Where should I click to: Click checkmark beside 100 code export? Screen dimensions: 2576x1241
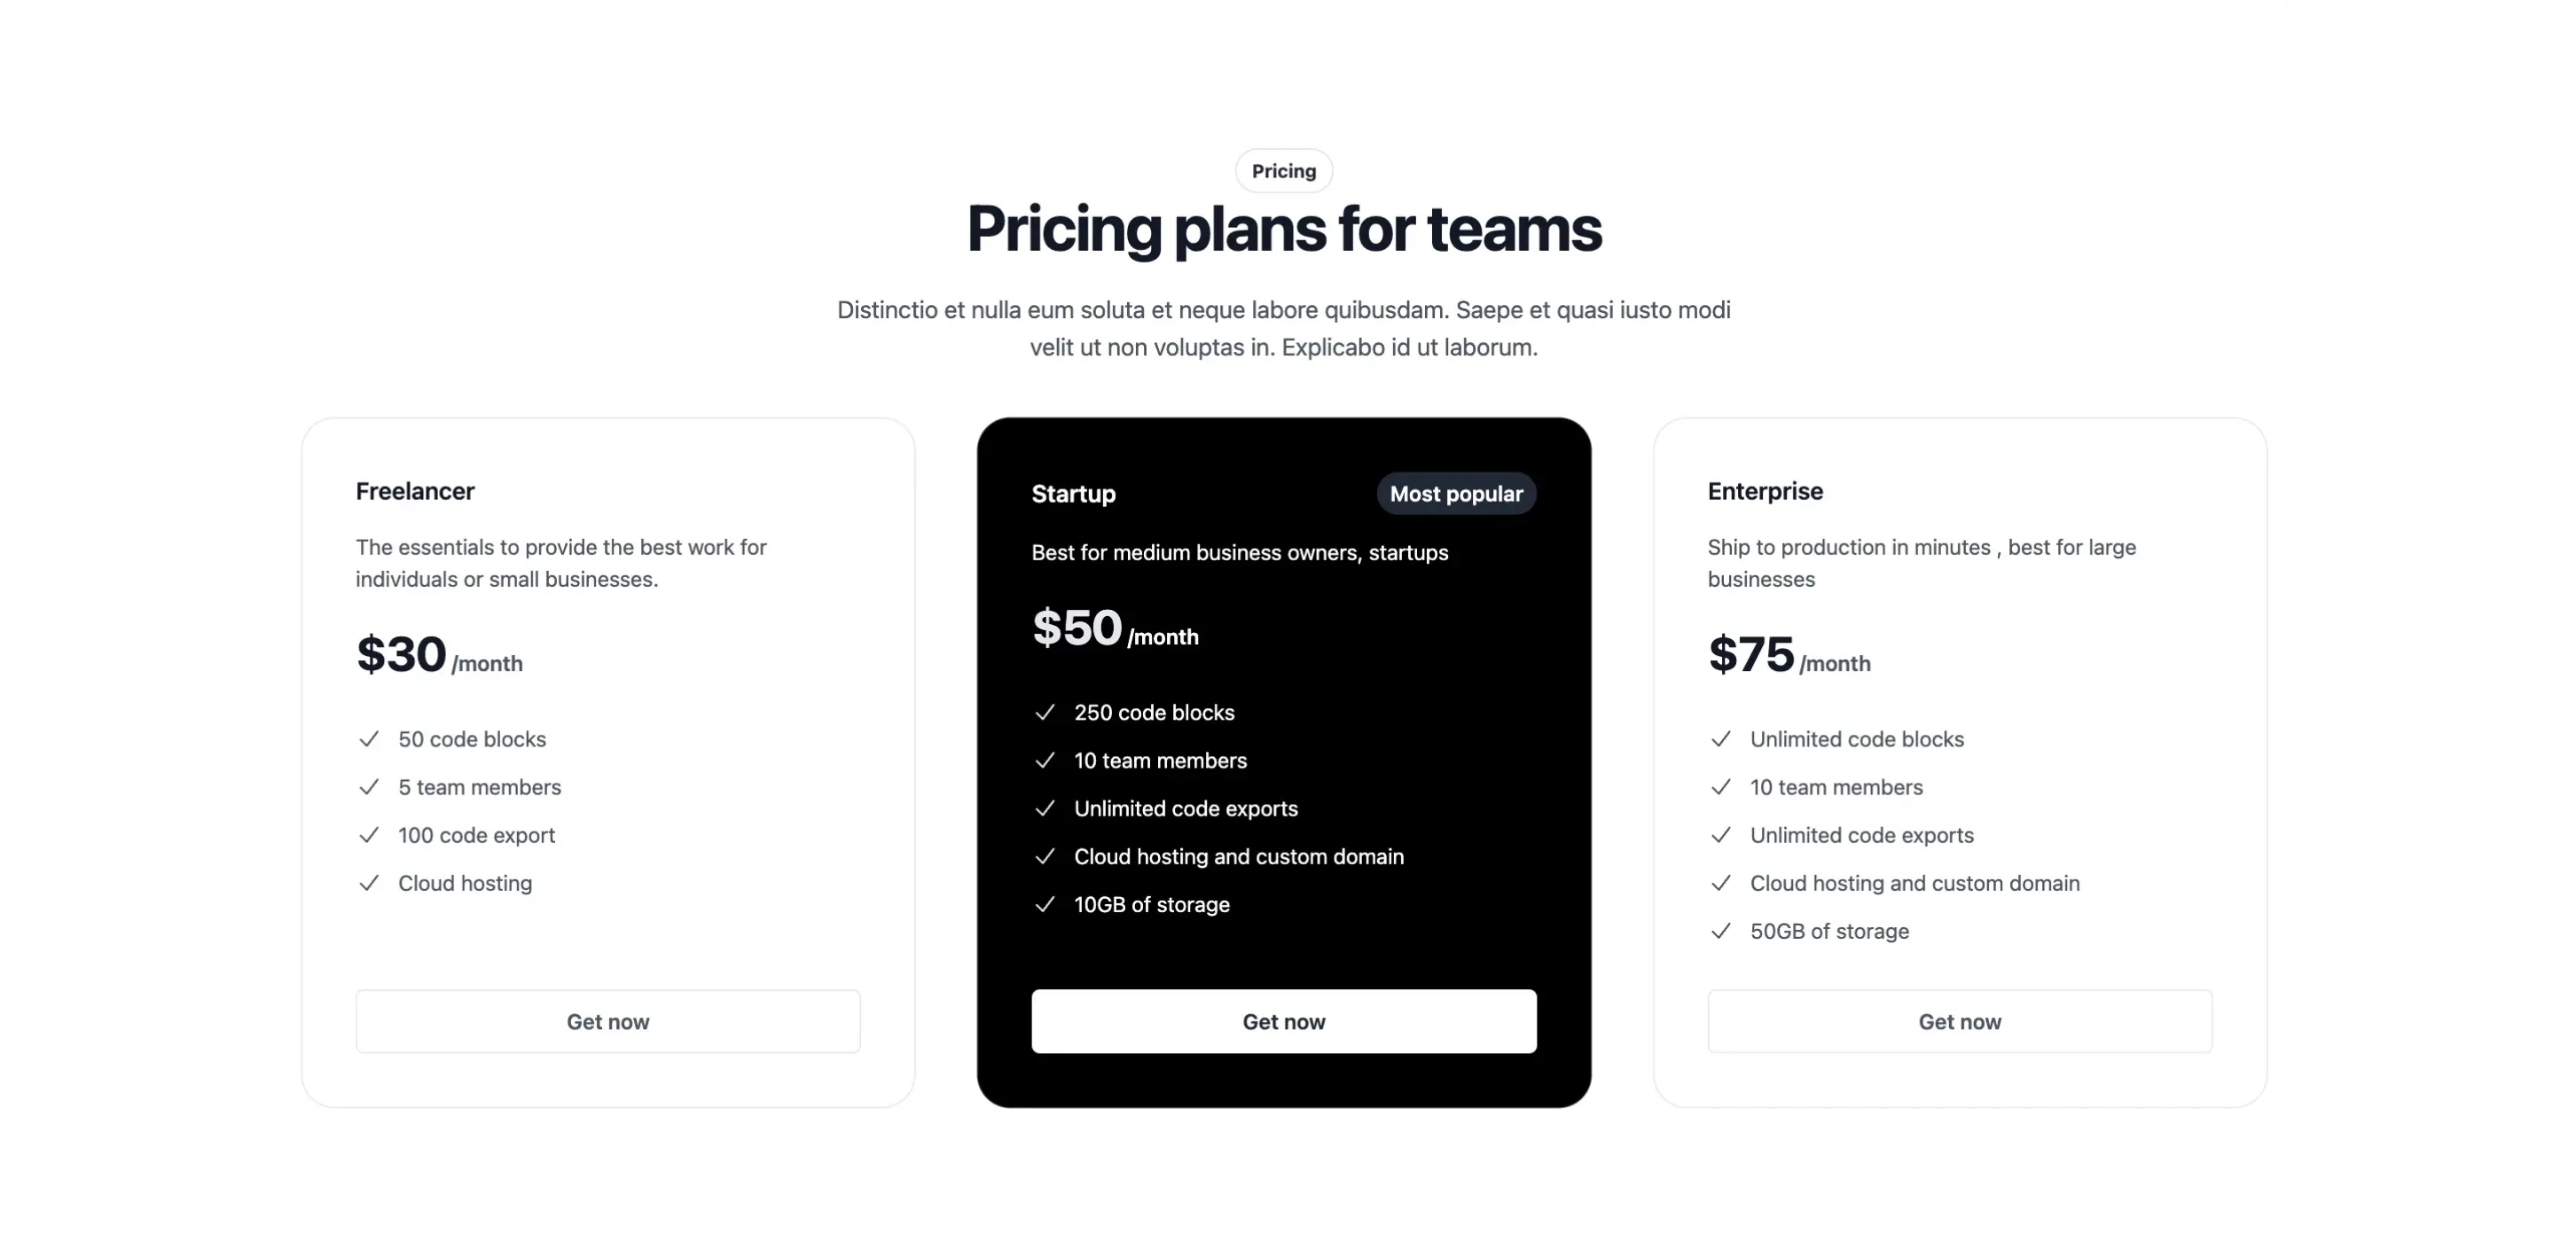pyautogui.click(x=369, y=835)
